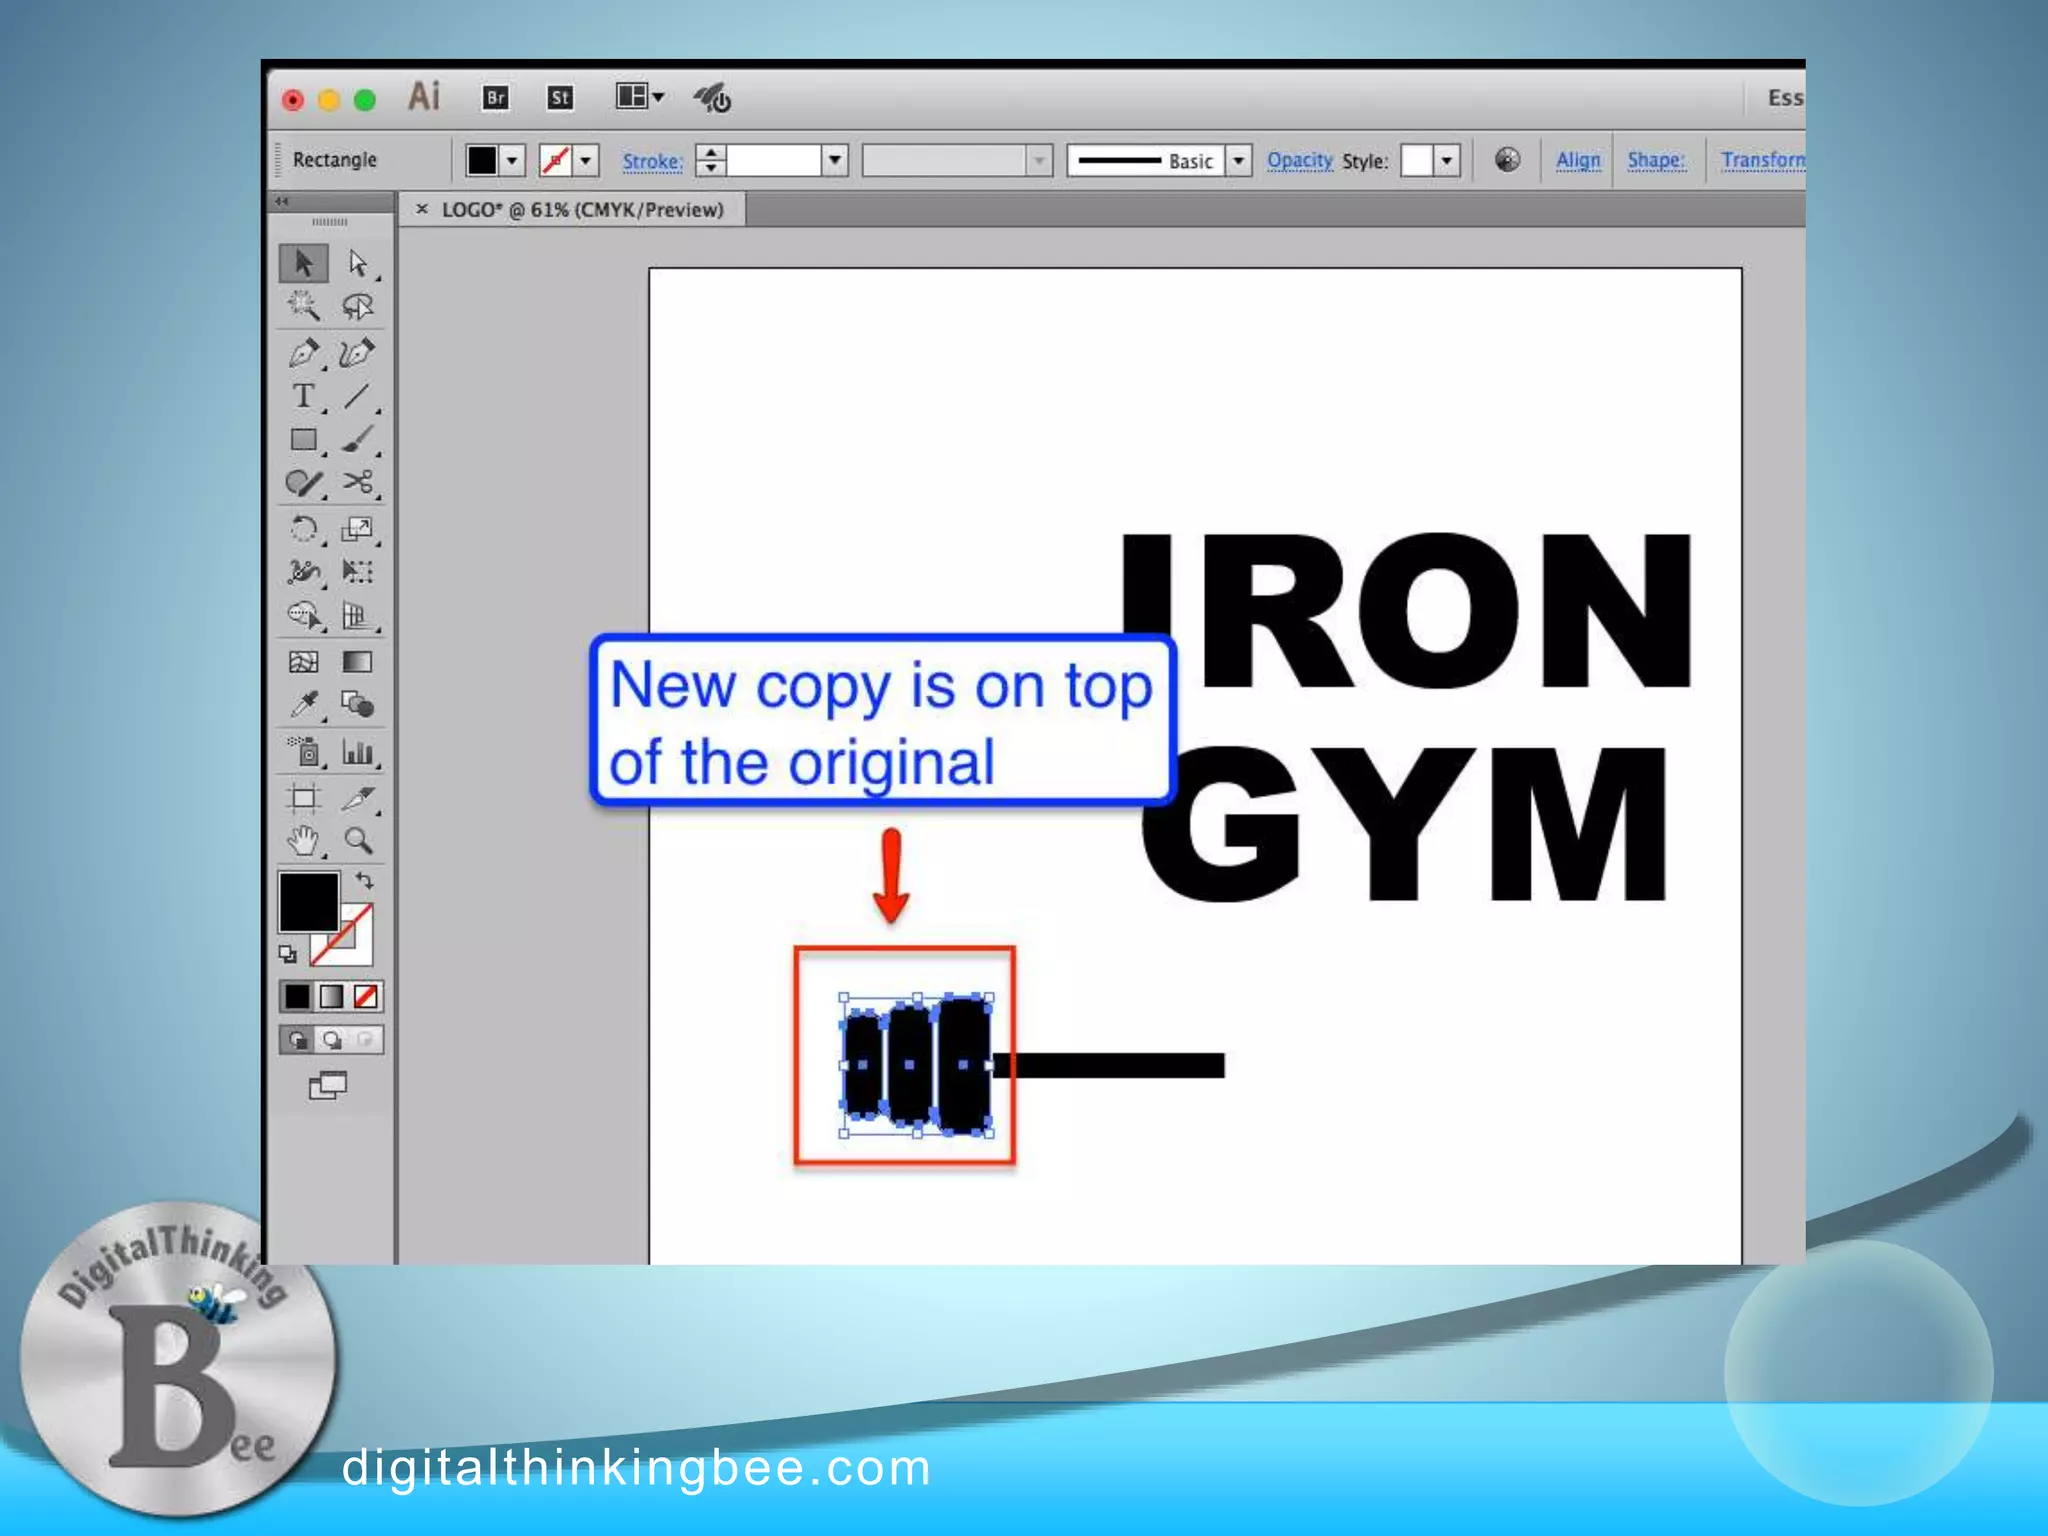Select the Zoom magnifier tool
The width and height of the screenshot is (2048, 1536).
click(x=357, y=840)
